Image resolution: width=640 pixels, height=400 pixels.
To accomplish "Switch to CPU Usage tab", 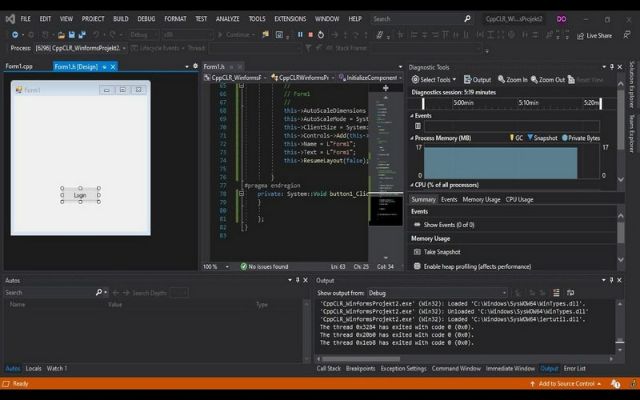I will (519, 200).
